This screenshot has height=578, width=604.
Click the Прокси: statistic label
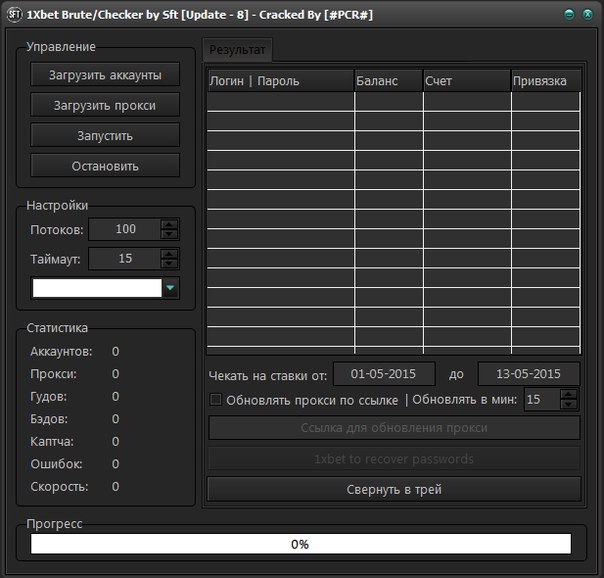(54, 374)
